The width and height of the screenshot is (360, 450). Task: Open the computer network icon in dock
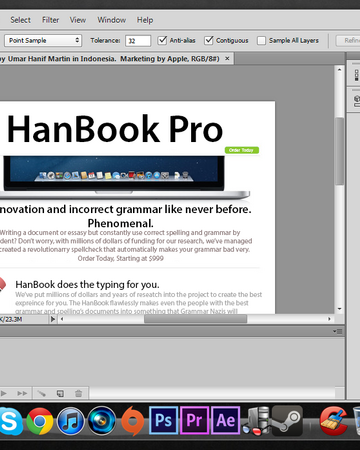tap(256, 421)
